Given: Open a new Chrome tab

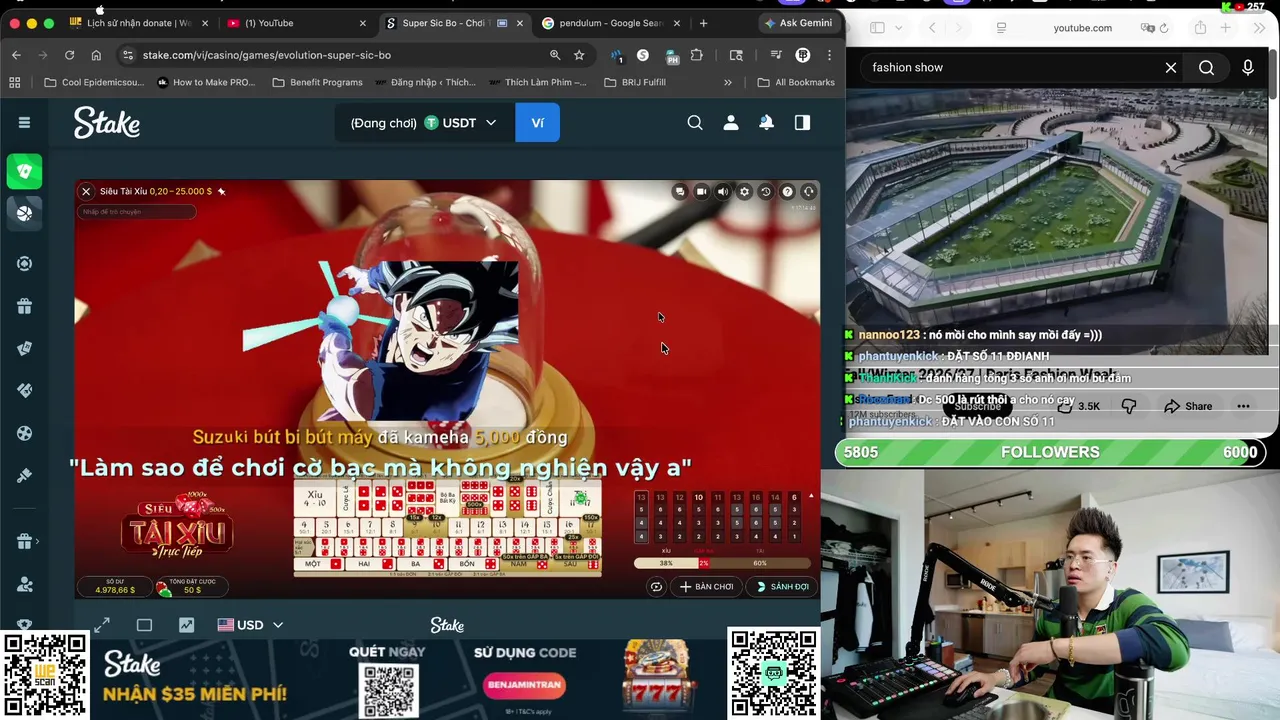Looking at the screenshot, I should (703, 23).
